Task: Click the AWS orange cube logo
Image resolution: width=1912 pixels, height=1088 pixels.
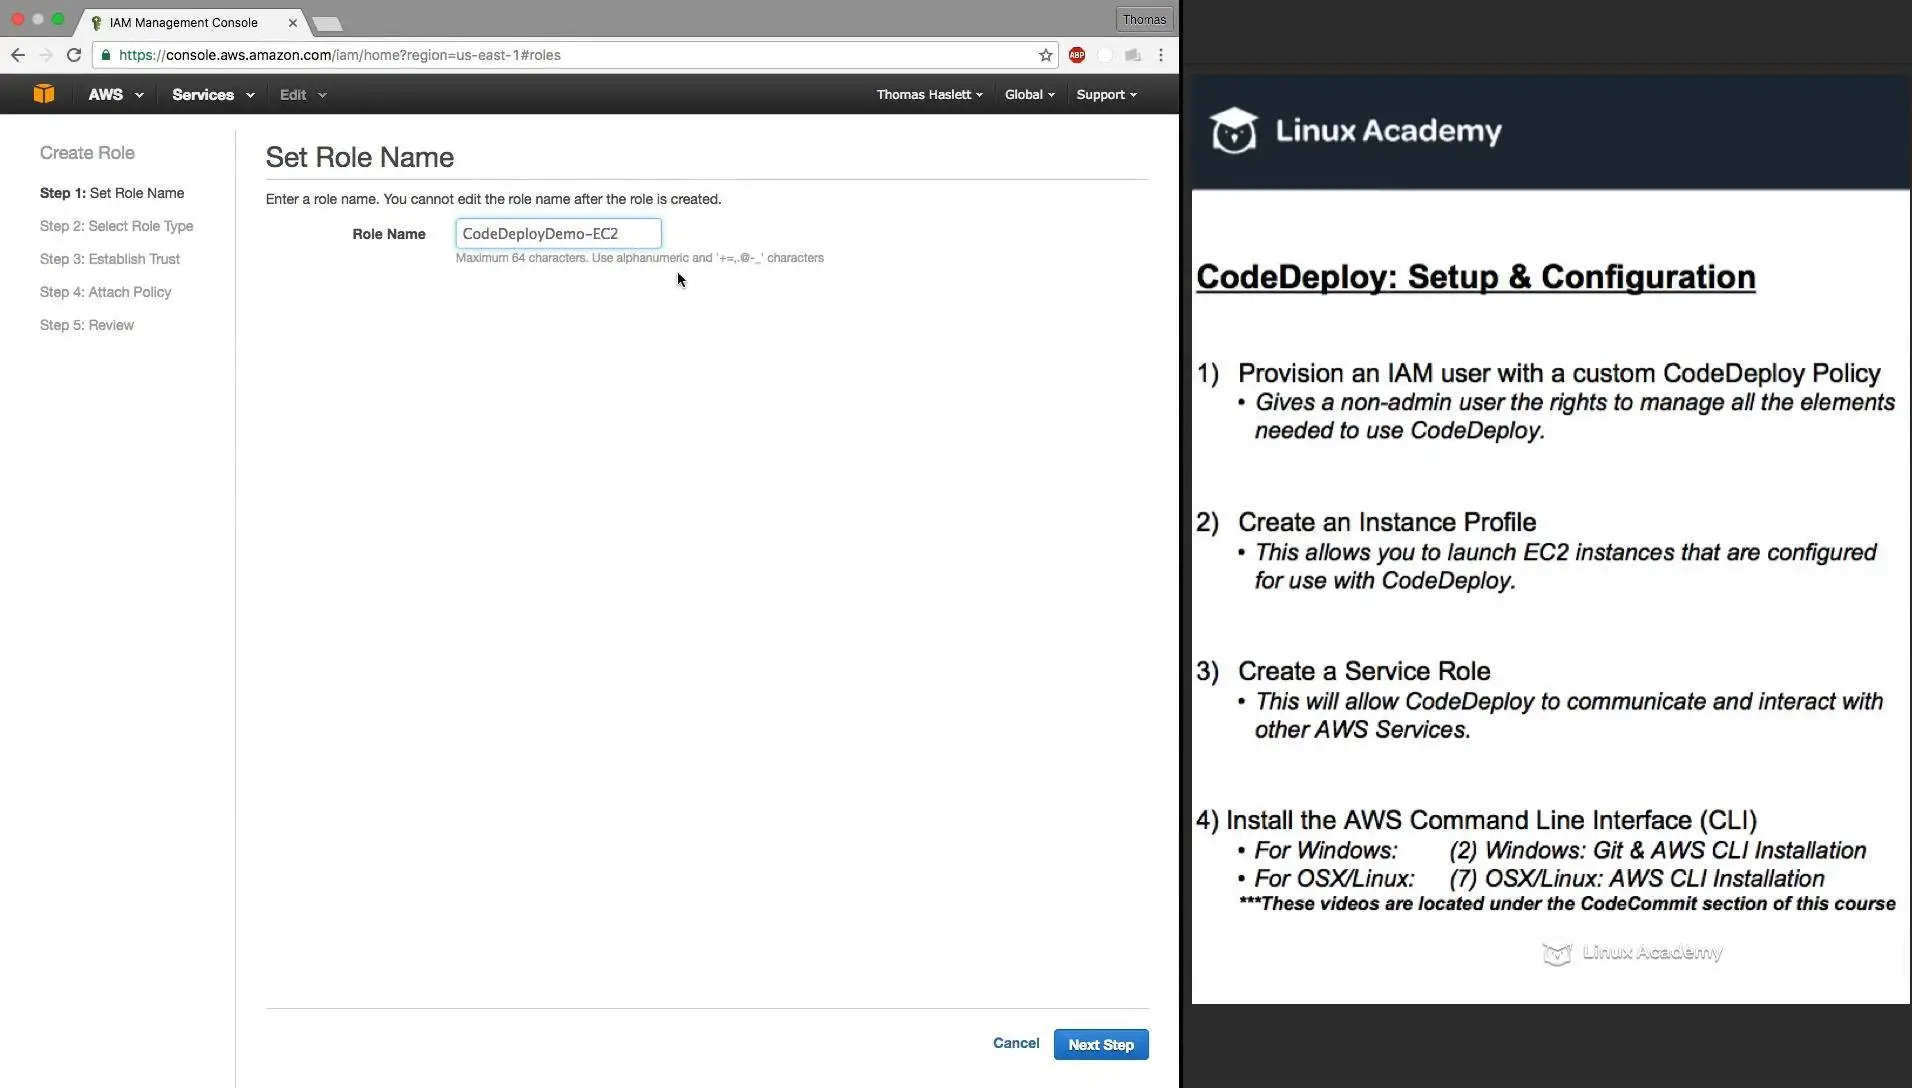Action: coord(43,94)
